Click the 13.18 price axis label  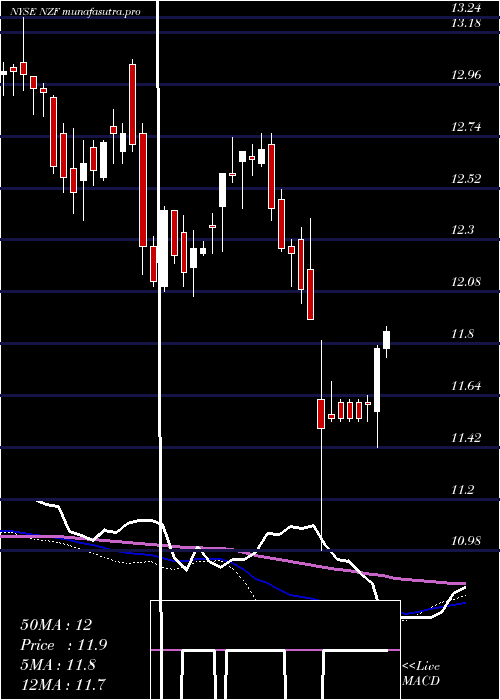pyautogui.click(x=466, y=23)
